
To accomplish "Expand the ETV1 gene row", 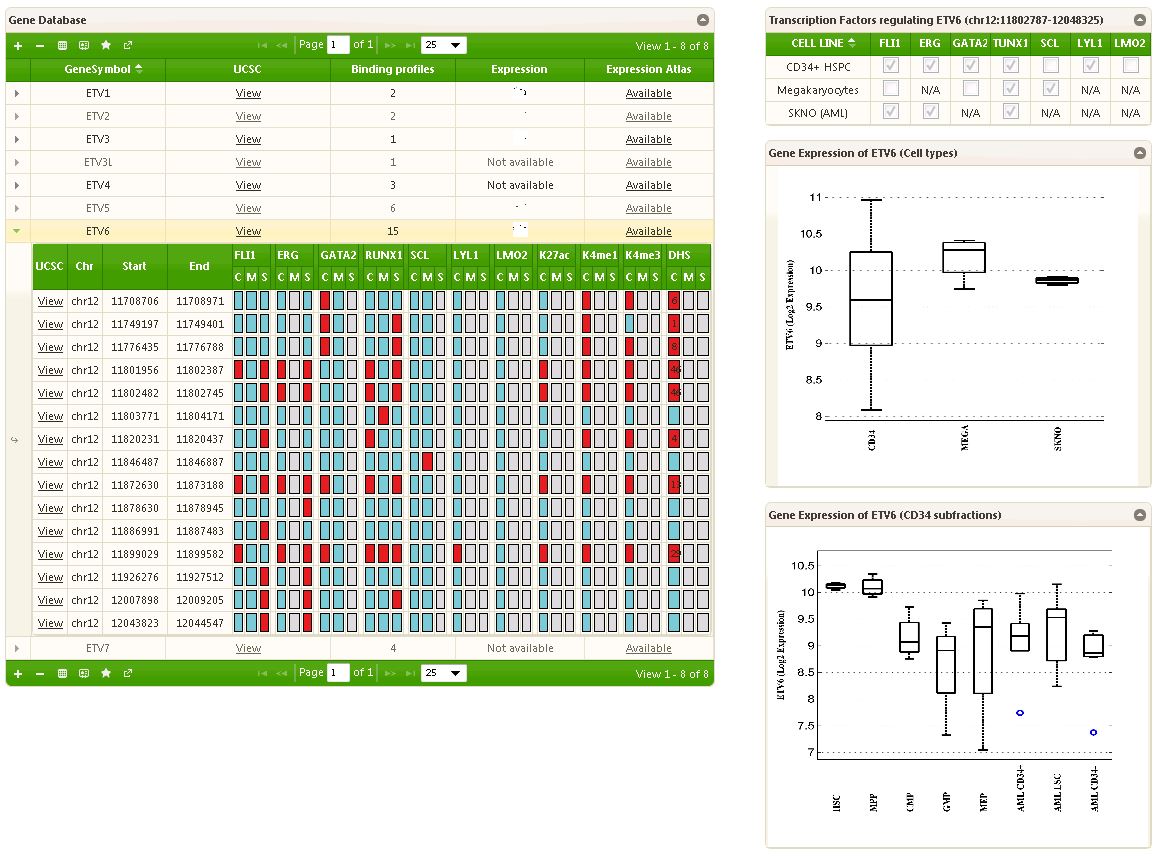I will click(17, 93).
